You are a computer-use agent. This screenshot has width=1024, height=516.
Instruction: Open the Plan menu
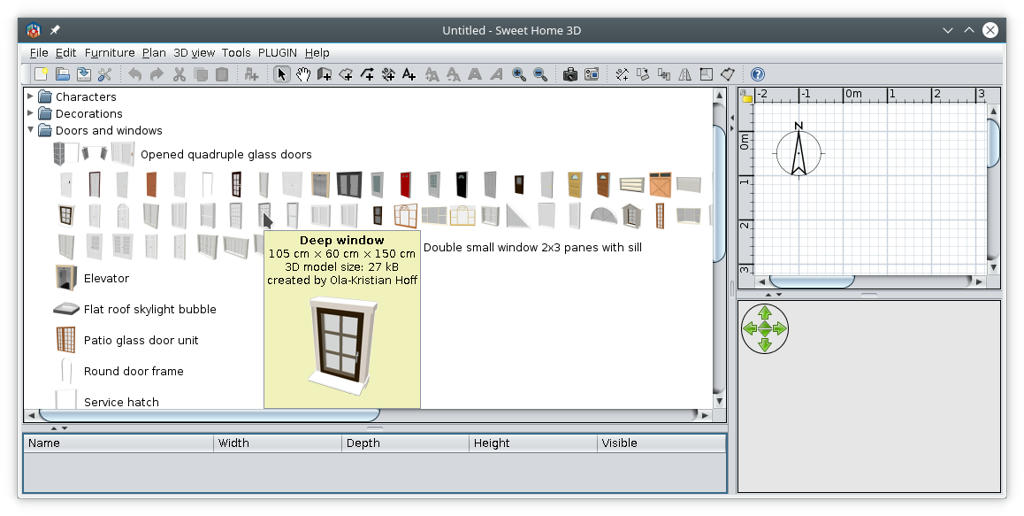(154, 53)
